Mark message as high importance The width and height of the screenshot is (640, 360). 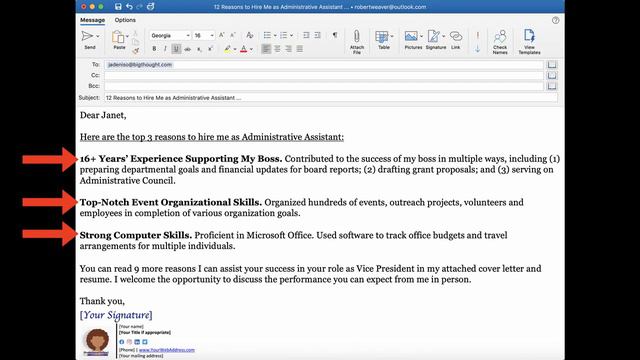(478, 36)
